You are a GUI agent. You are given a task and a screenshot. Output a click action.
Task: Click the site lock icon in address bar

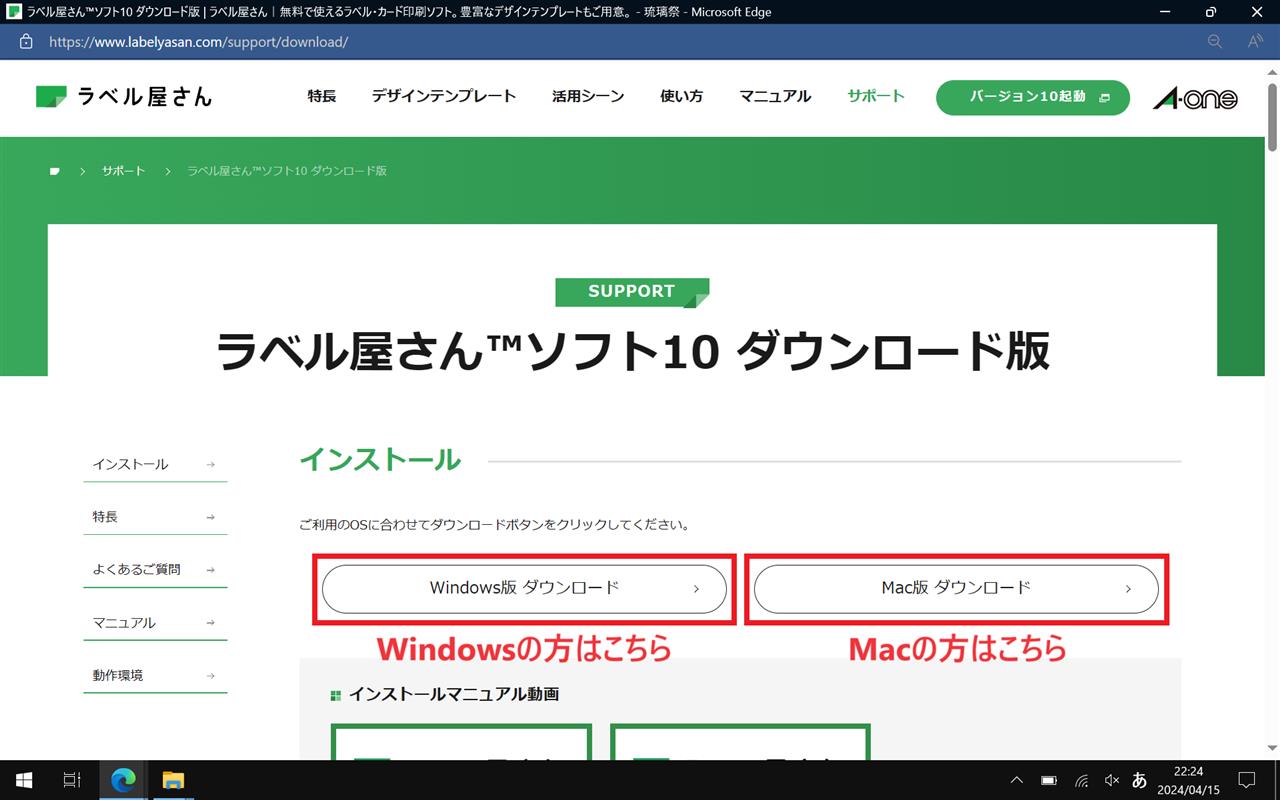(26, 42)
